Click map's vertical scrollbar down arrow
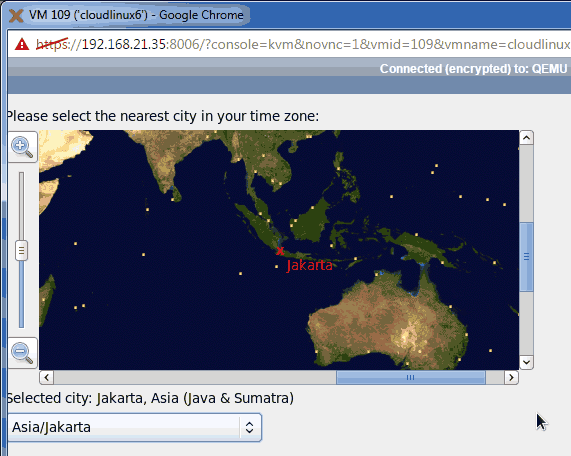The image size is (571, 456). 526,362
